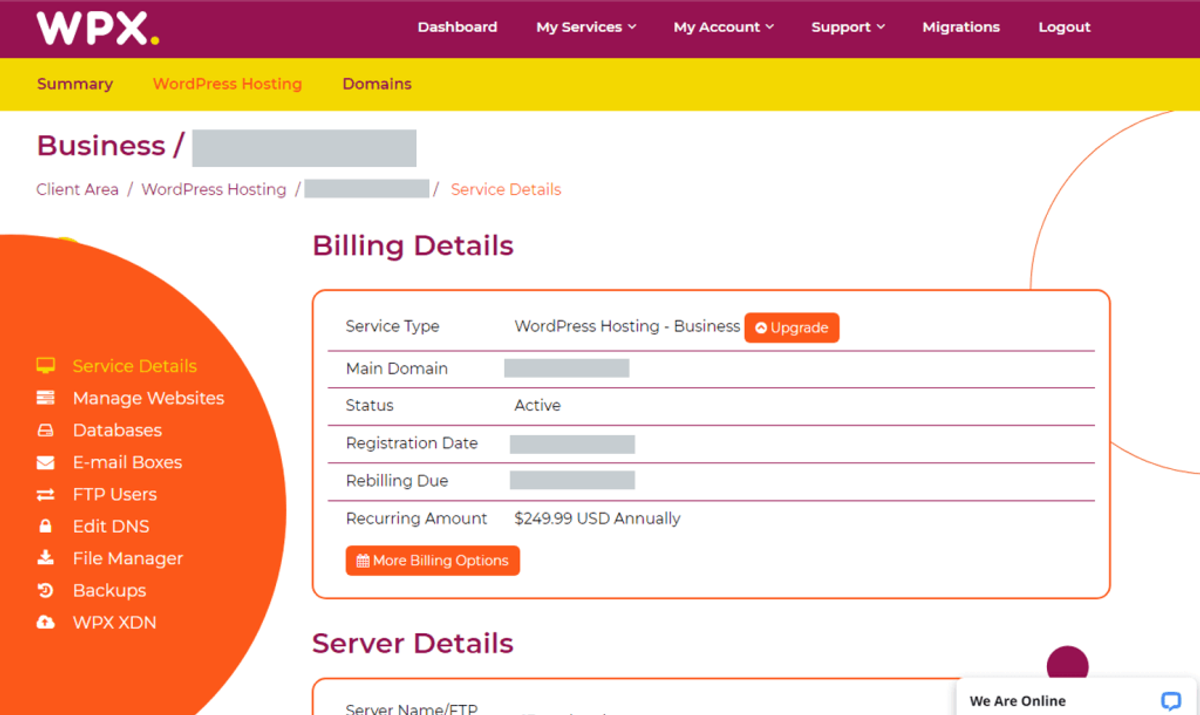
Task: Click the WordPress Hosting - Business service type
Action: [627, 326]
